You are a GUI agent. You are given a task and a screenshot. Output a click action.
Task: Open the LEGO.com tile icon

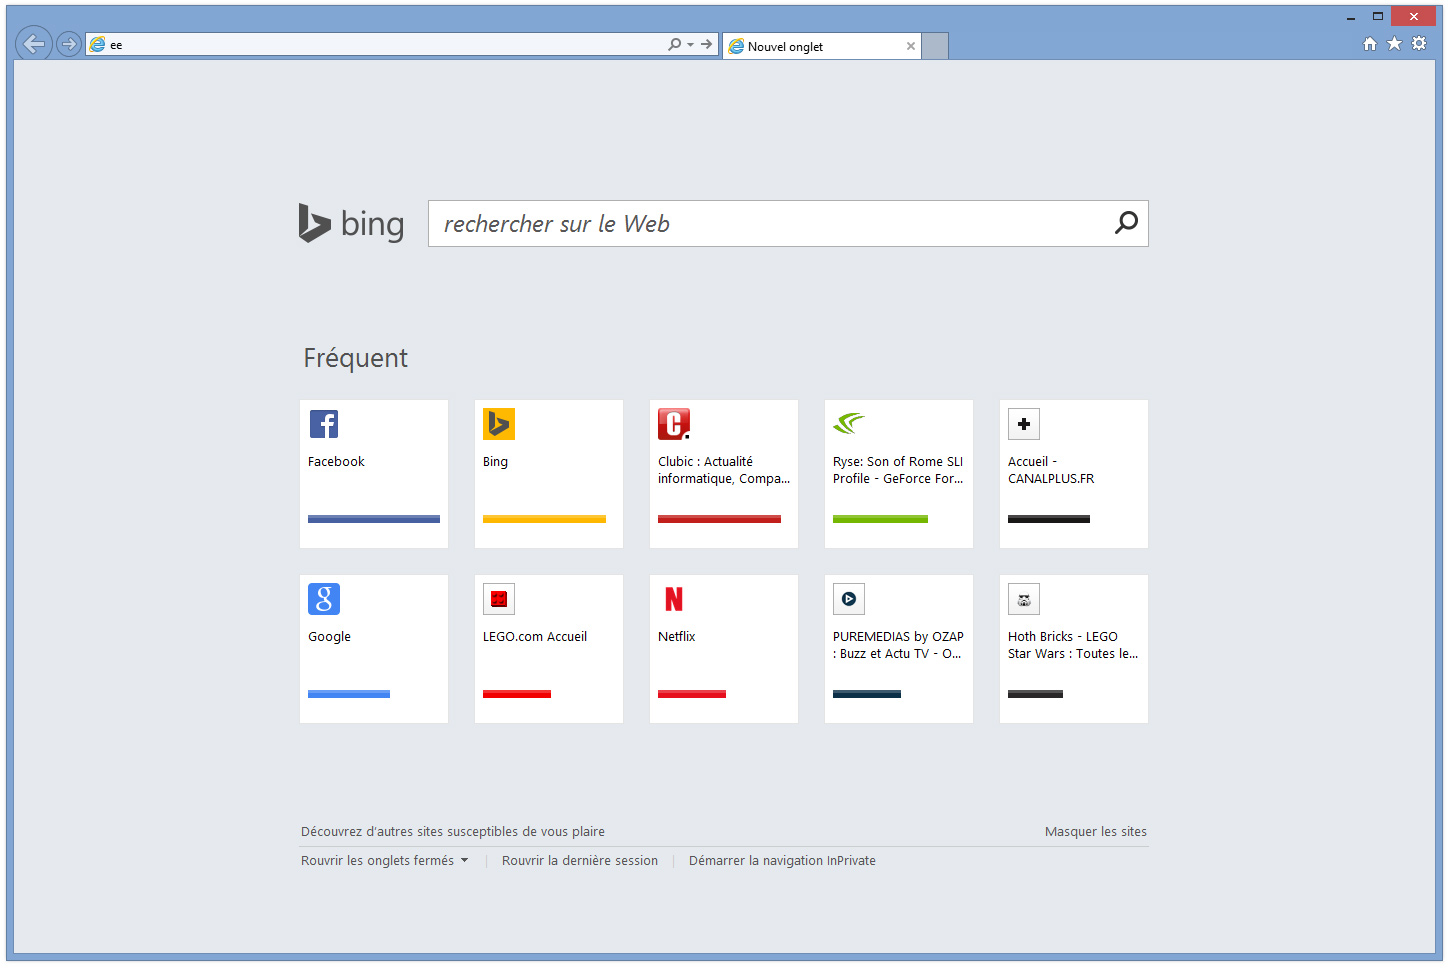tap(499, 599)
